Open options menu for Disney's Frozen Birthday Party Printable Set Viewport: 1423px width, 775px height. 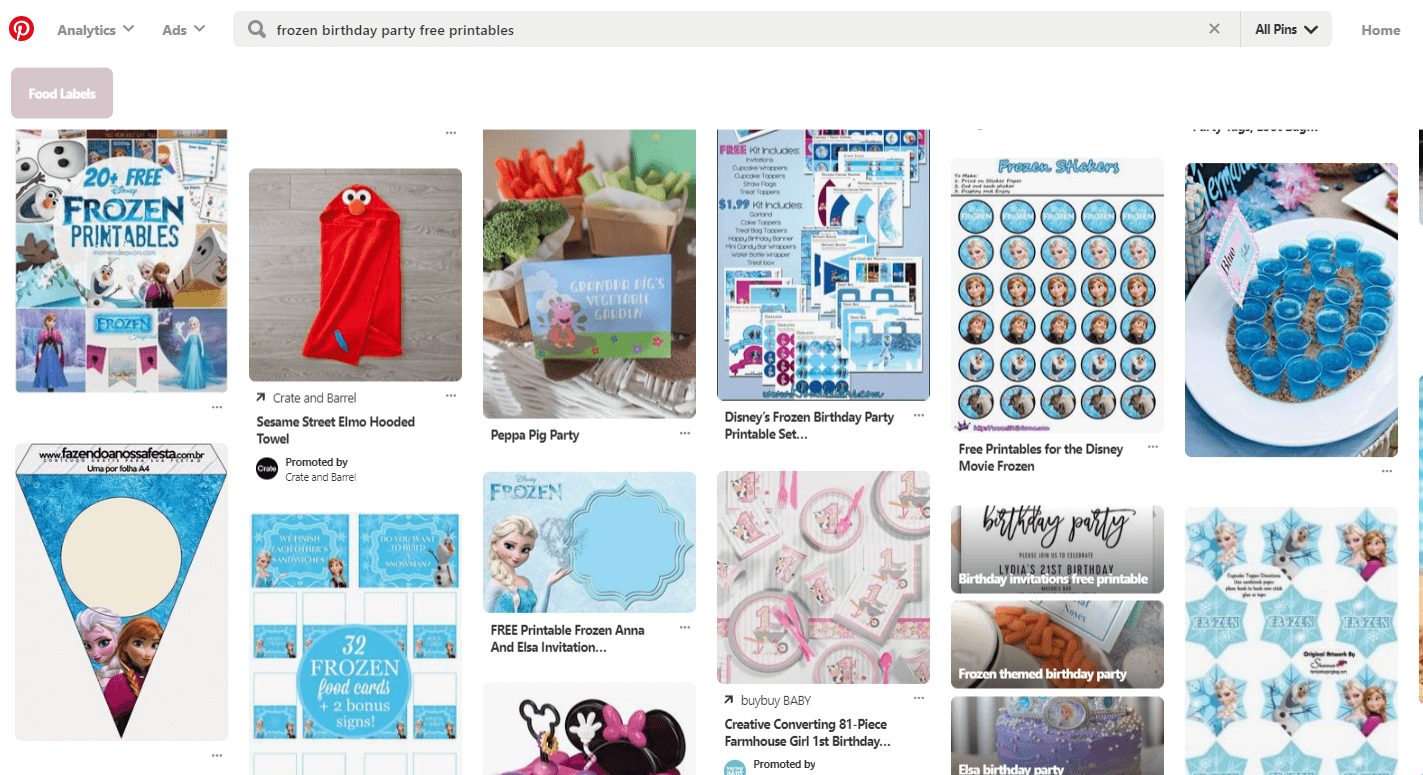click(919, 416)
